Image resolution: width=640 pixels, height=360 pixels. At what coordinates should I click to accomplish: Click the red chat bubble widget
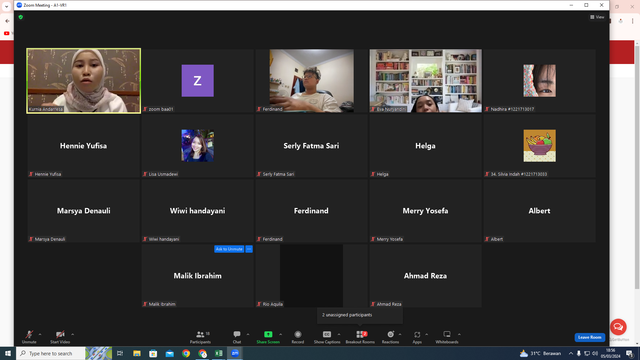pyautogui.click(x=618, y=327)
